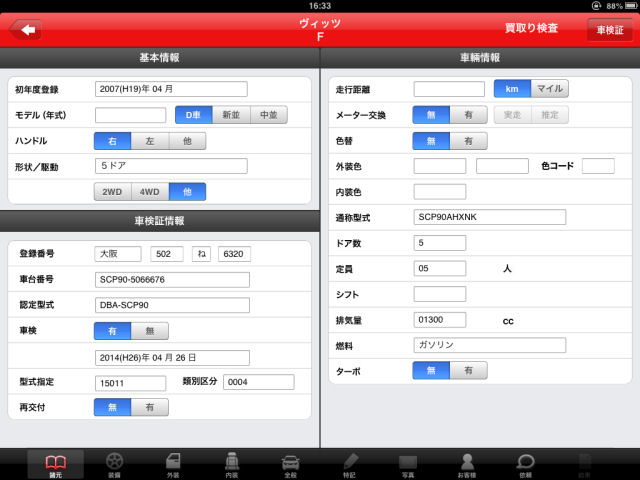Image resolution: width=640 pixels, height=480 pixels.
Task: Select マイル distance unit
Action: tap(550, 89)
